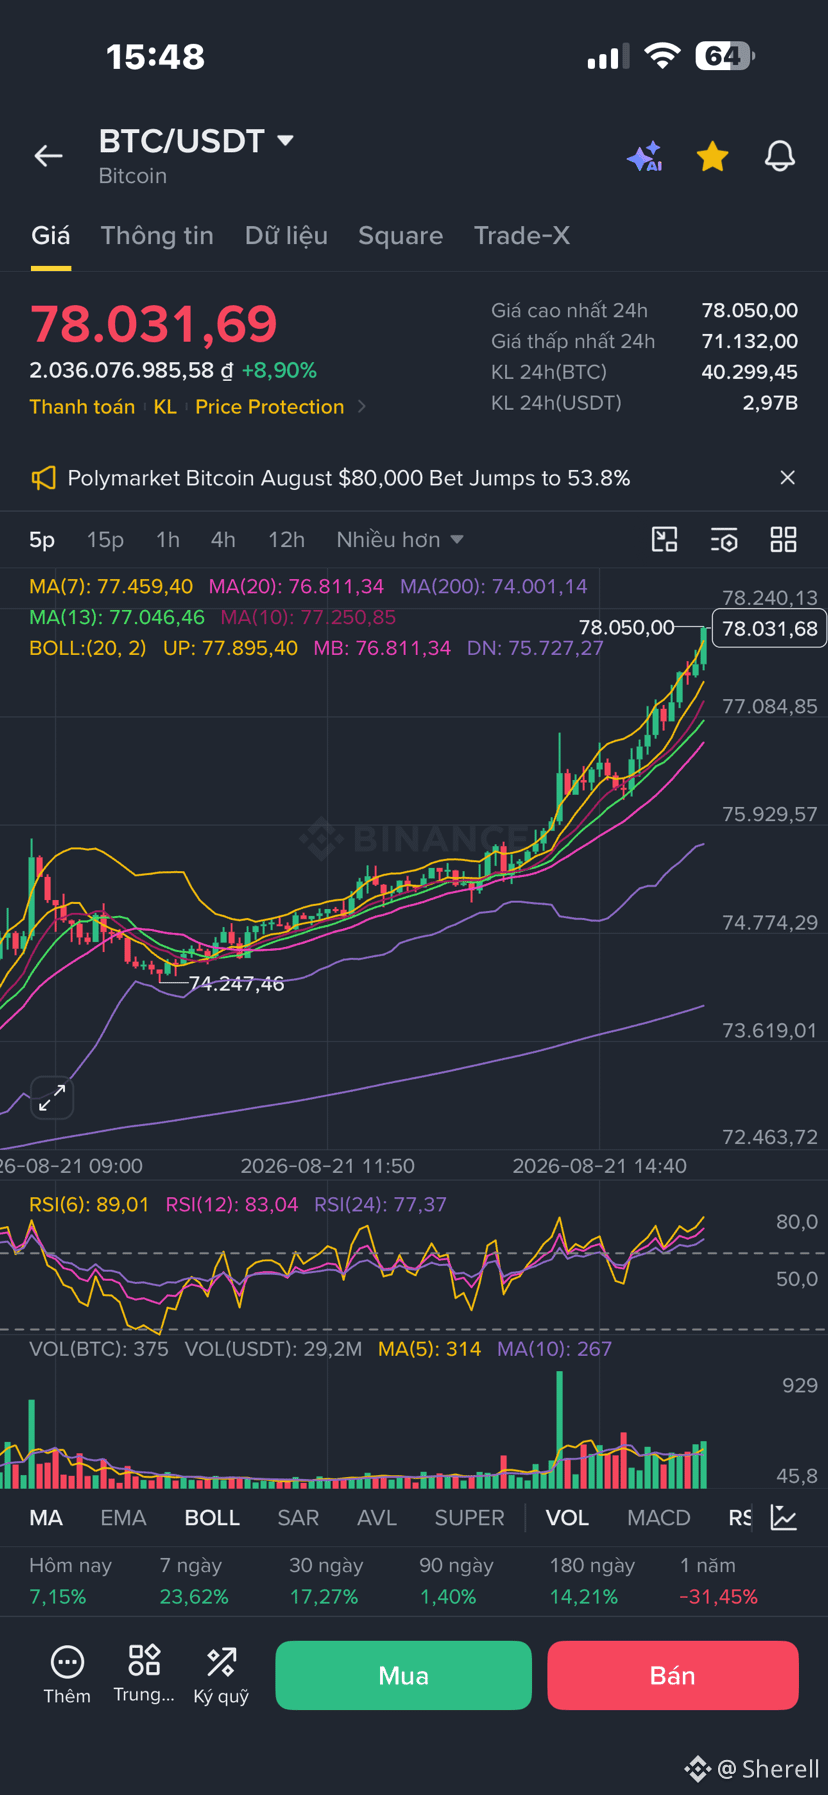Expand the BTC/USDT pair dropdown
The height and width of the screenshot is (1795, 828).
pyautogui.click(x=285, y=141)
